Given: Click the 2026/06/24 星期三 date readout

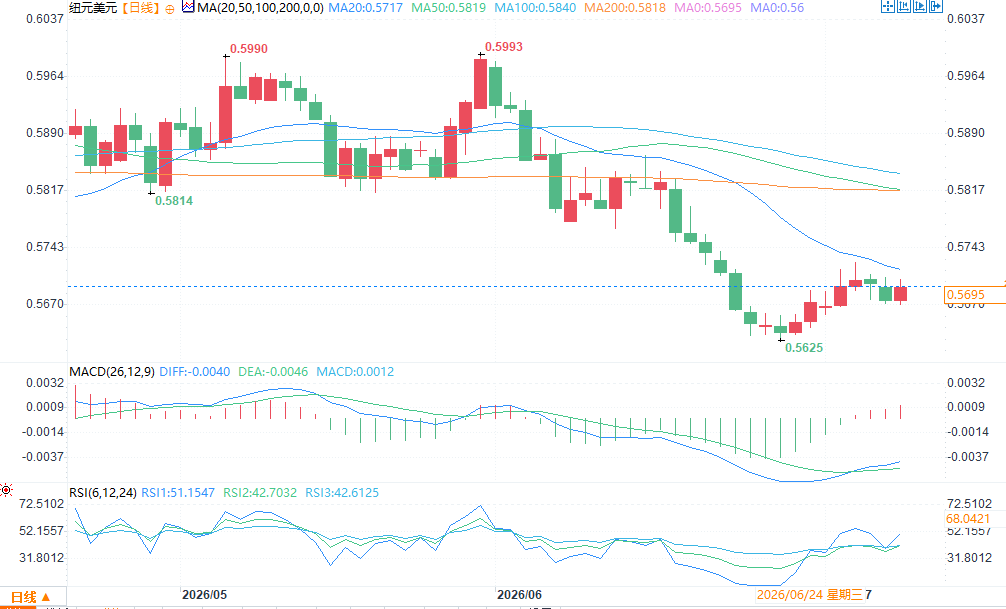Looking at the screenshot, I should [810, 595].
